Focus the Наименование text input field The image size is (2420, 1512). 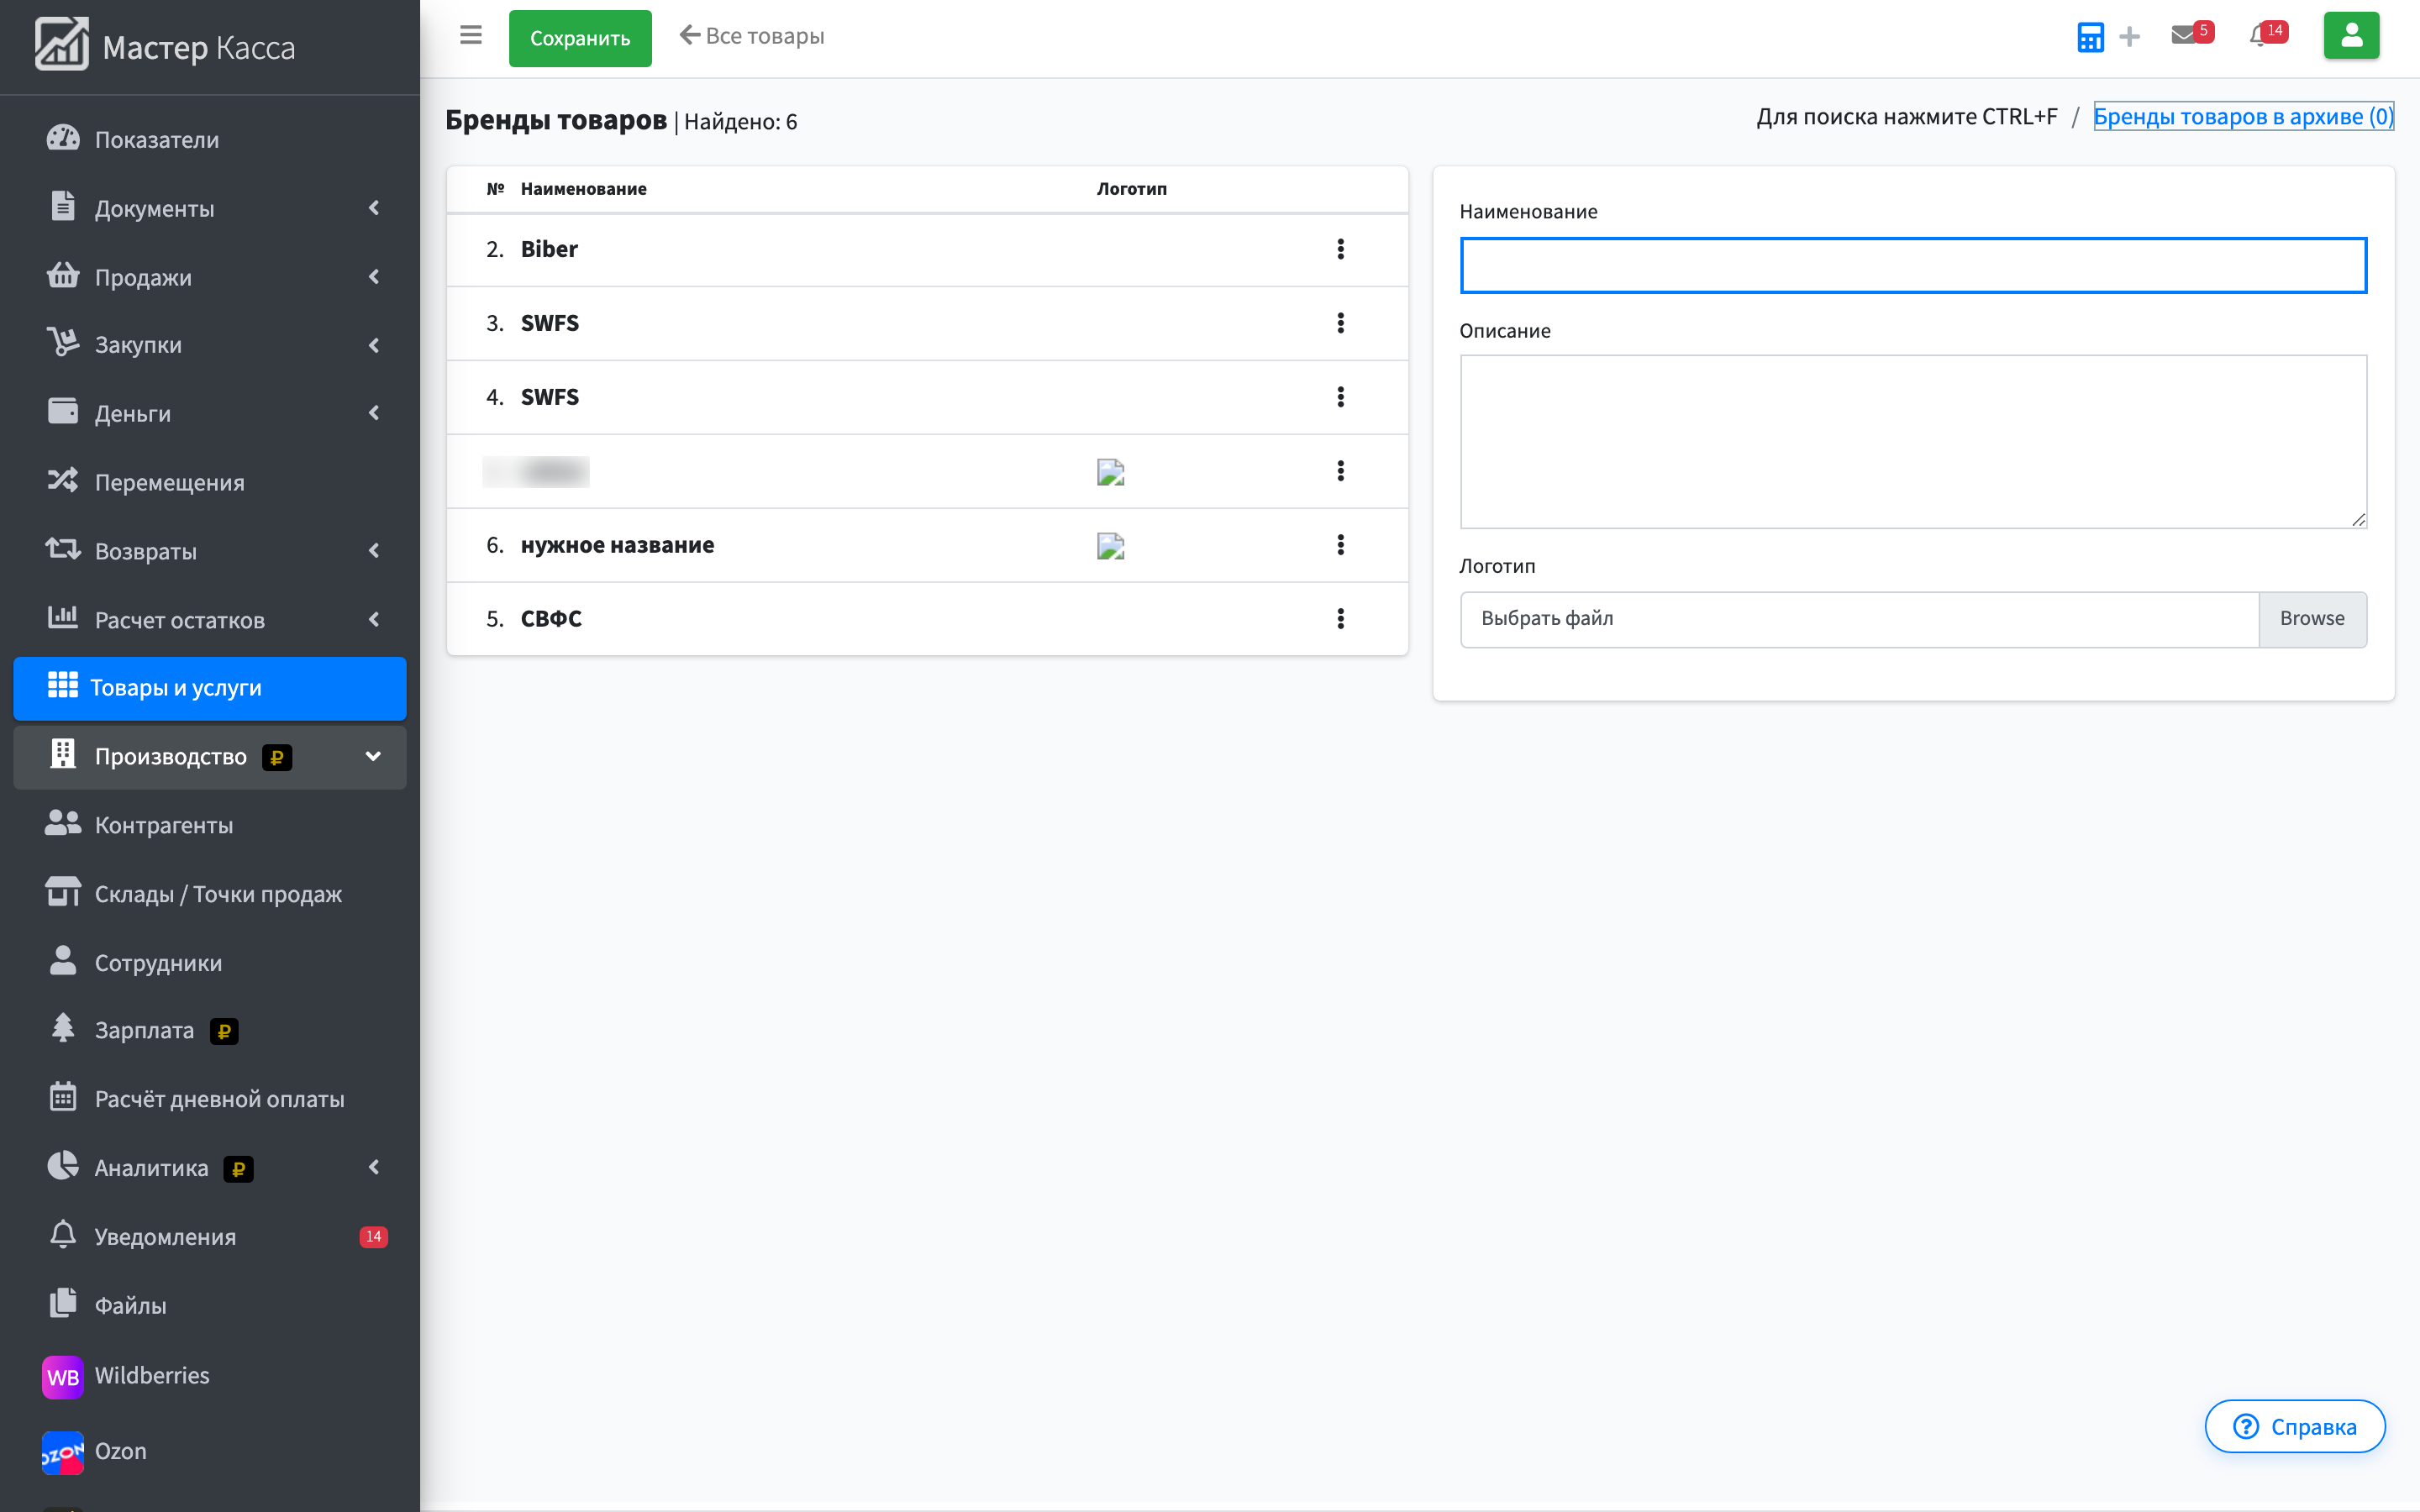(1913, 265)
